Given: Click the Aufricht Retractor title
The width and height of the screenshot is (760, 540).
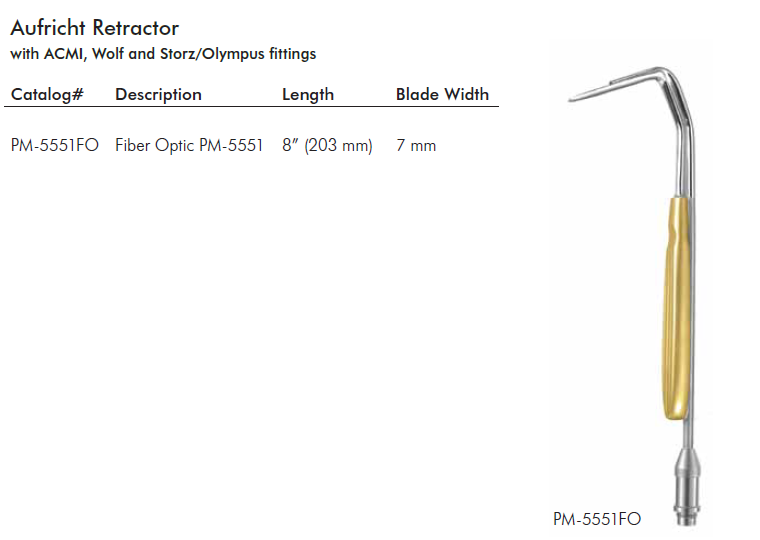Looking at the screenshot, I should 94,27.
